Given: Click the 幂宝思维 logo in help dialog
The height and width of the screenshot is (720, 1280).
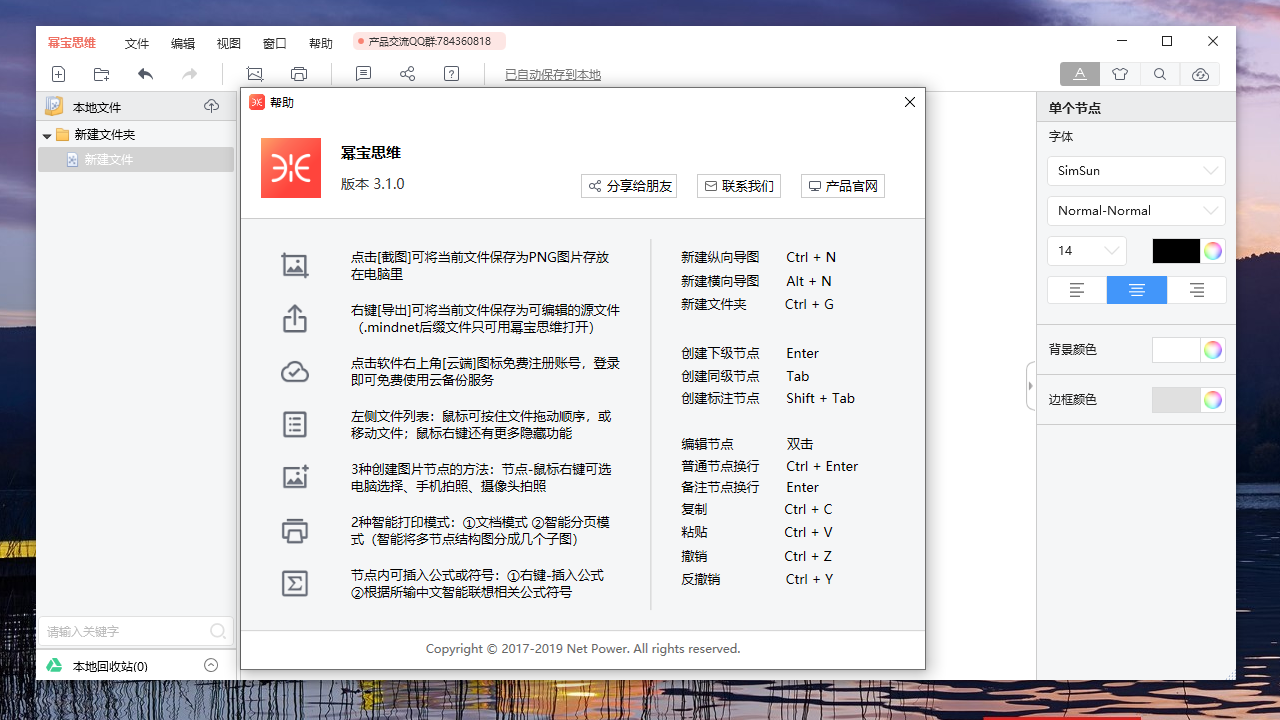Looking at the screenshot, I should (291, 168).
